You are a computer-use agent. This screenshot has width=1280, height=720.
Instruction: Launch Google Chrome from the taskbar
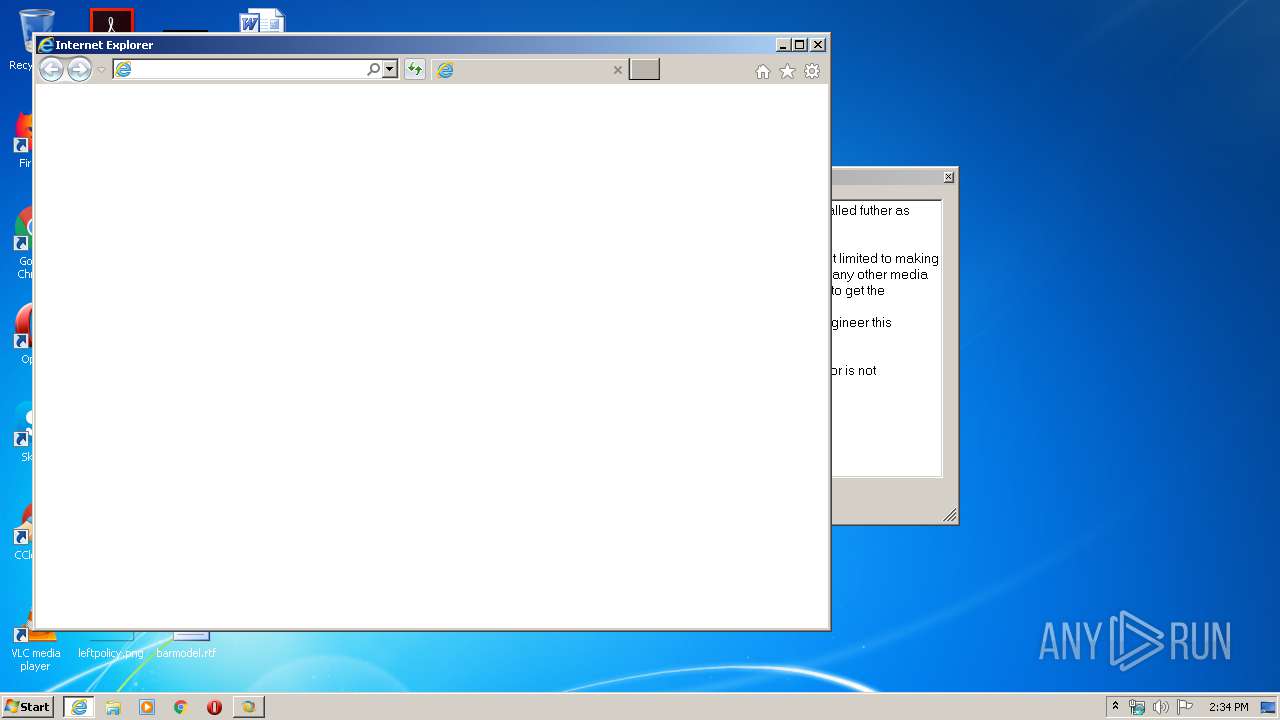(x=181, y=707)
